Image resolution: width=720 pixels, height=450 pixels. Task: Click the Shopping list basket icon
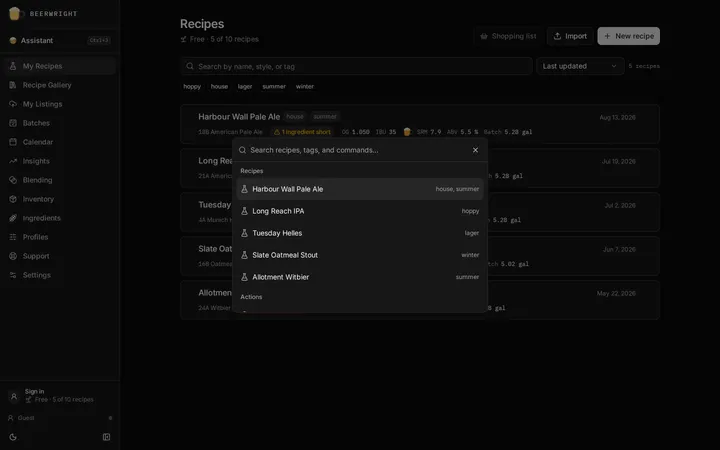[x=484, y=36]
